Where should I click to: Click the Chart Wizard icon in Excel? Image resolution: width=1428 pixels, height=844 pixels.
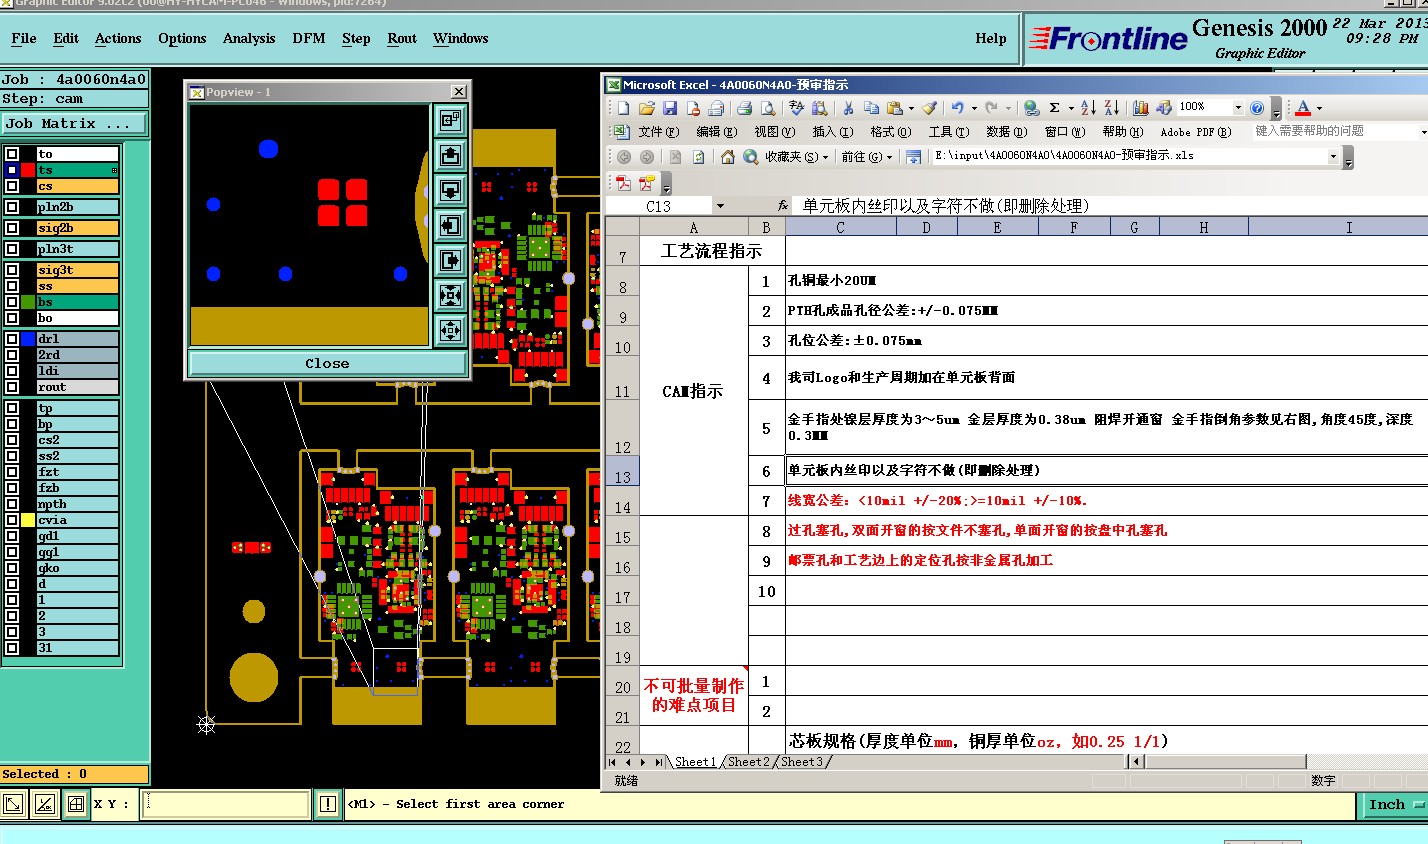pyautogui.click(x=1140, y=108)
